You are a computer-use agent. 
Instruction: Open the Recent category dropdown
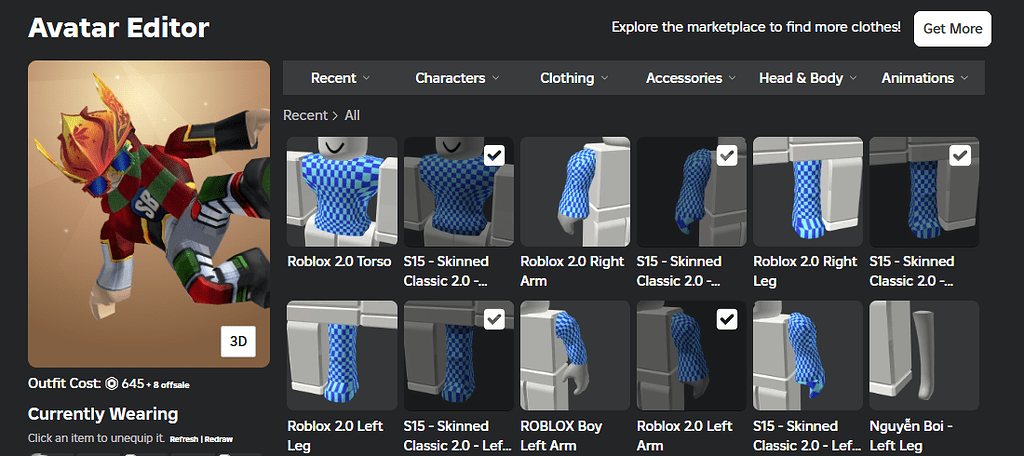pyautogui.click(x=340, y=78)
